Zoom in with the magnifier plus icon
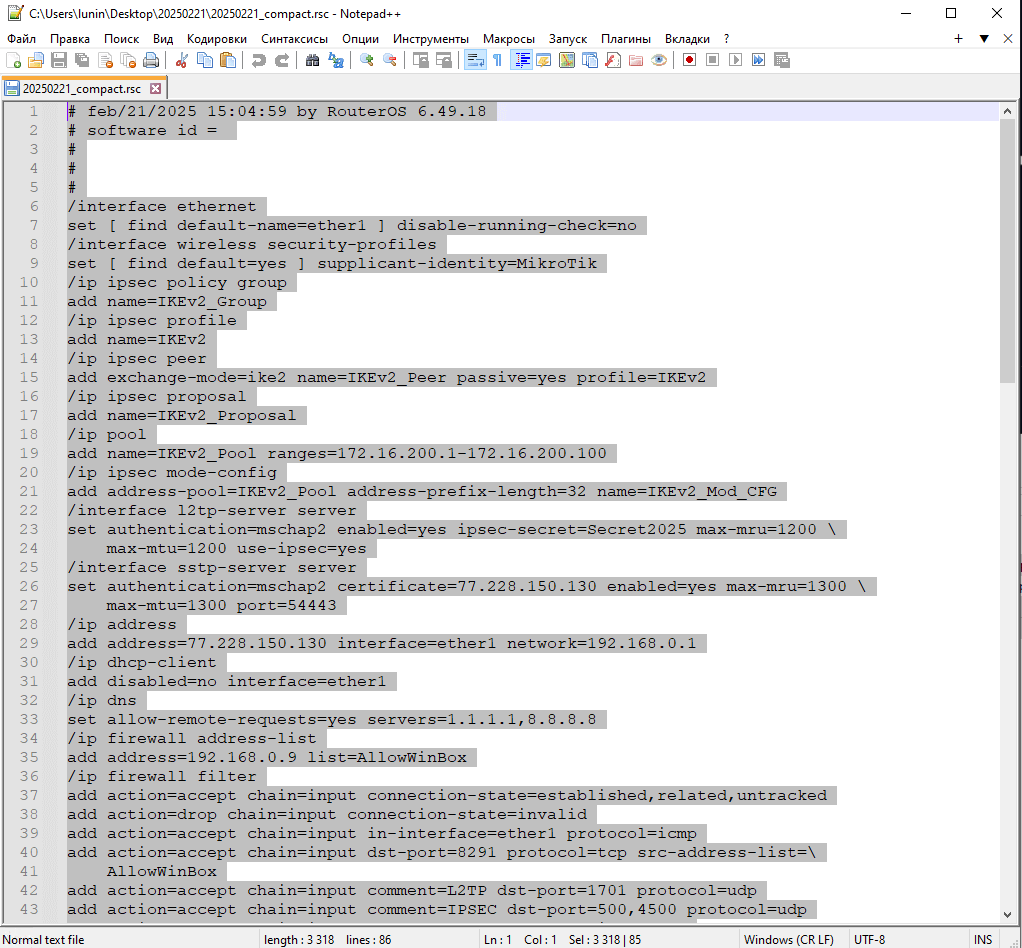 pyautogui.click(x=367, y=61)
